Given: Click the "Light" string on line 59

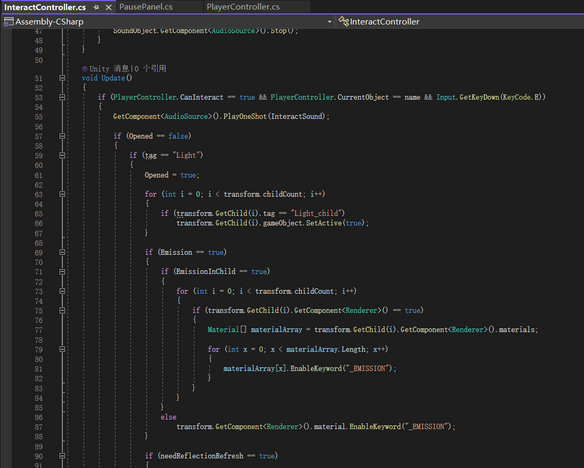Looking at the screenshot, I should pyautogui.click(x=186, y=155).
